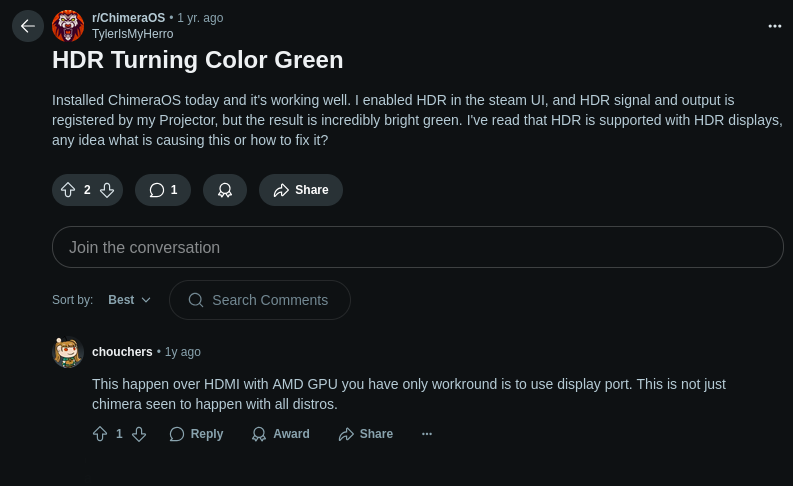Open chouchers' comment more options menu

pyautogui.click(x=427, y=434)
